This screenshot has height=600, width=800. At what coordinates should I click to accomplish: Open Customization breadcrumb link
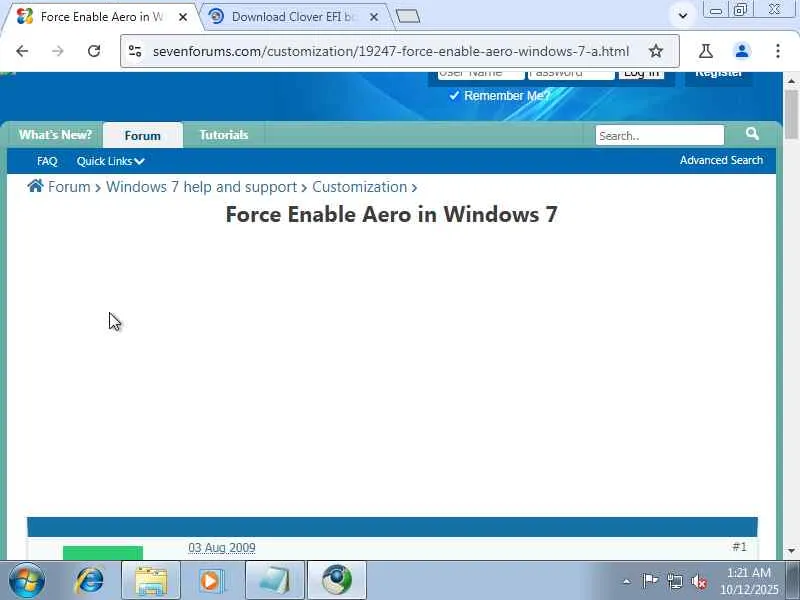tap(360, 187)
